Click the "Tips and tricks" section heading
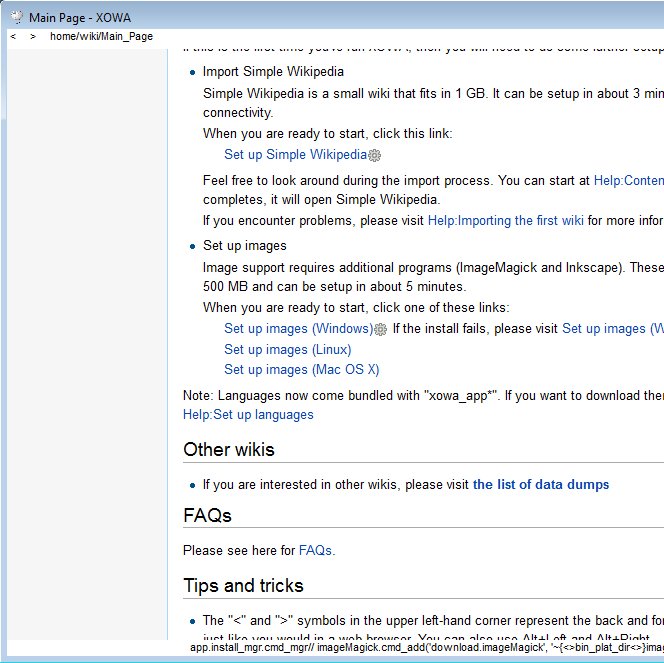 coord(243,586)
